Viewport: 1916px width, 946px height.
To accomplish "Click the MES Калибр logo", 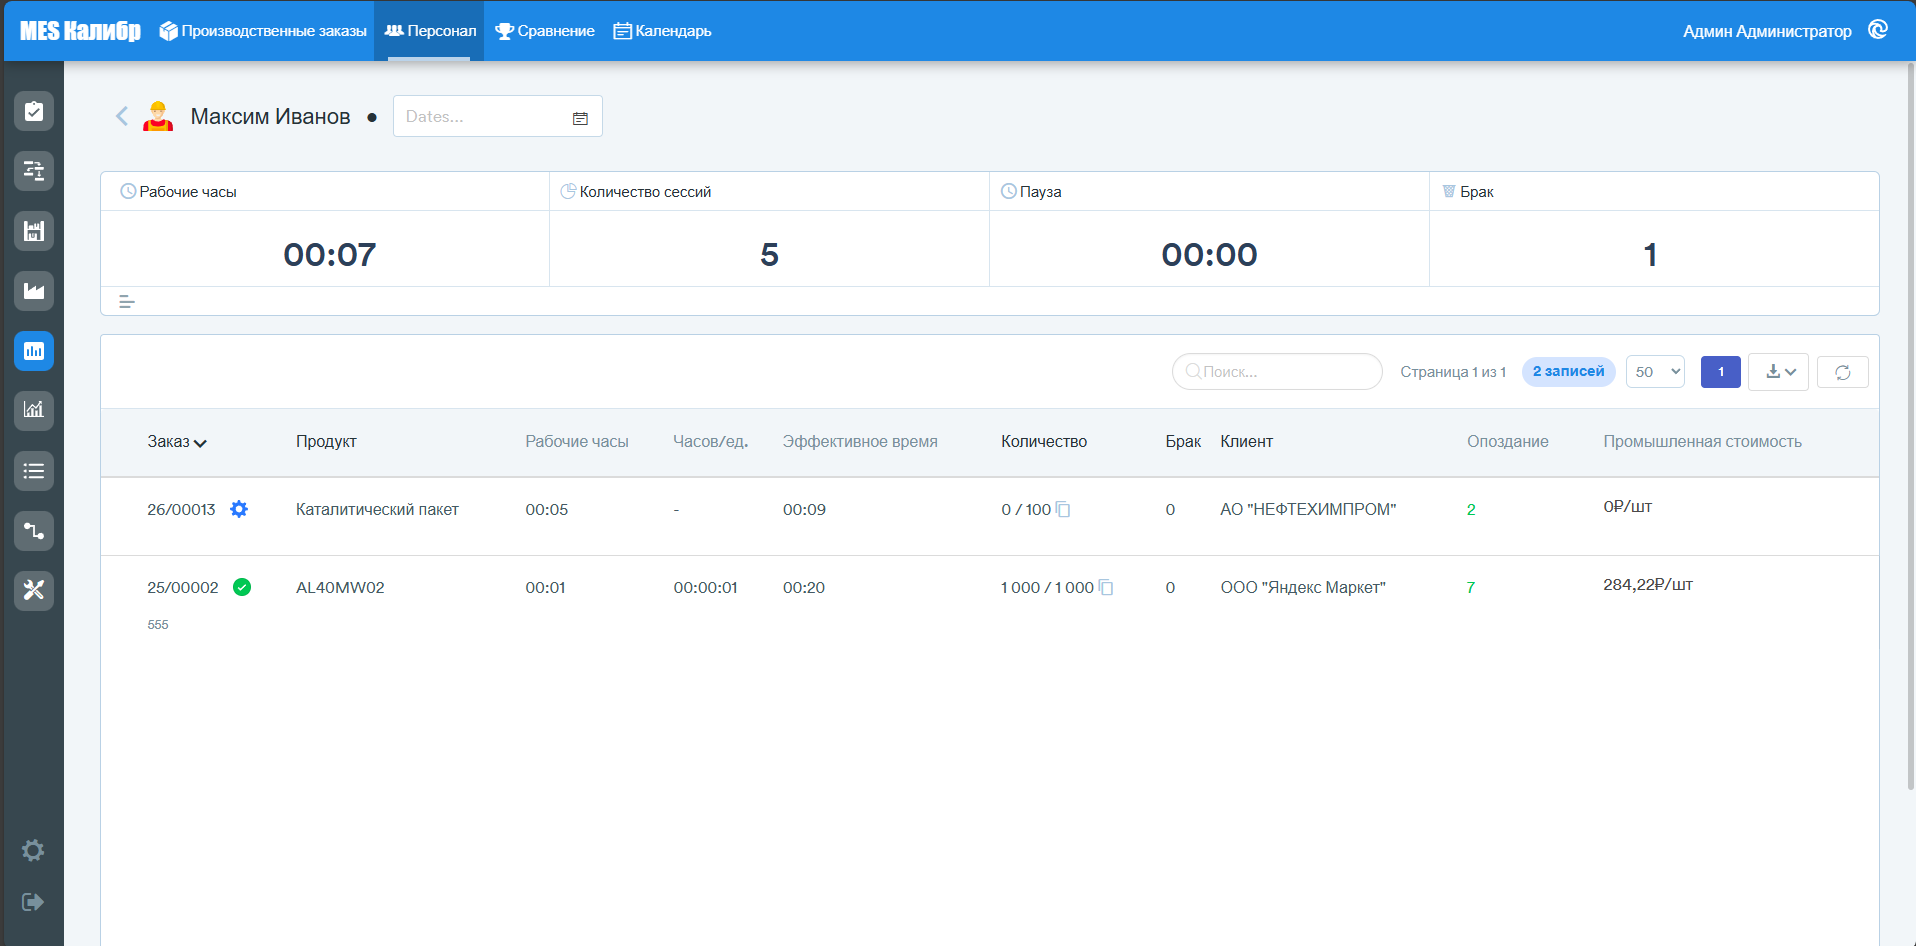I will tap(80, 31).
